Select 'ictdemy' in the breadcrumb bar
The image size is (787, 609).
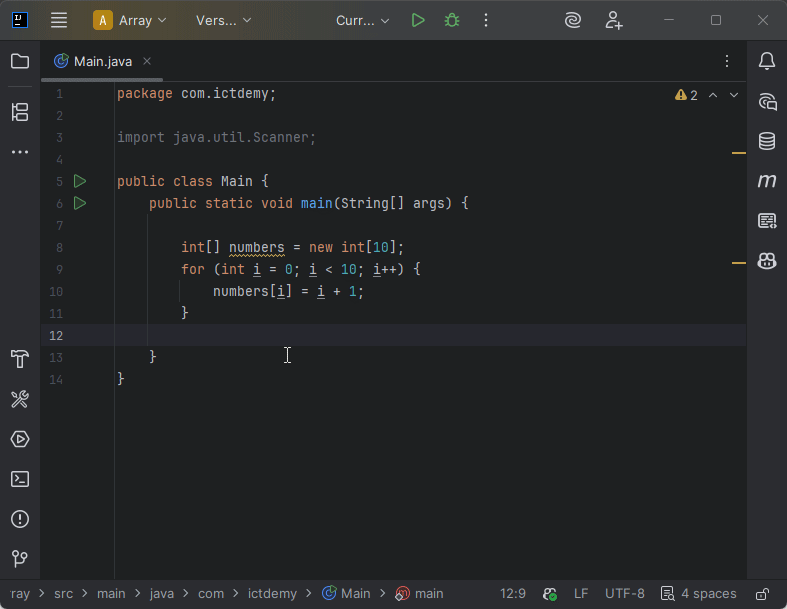[272, 593]
